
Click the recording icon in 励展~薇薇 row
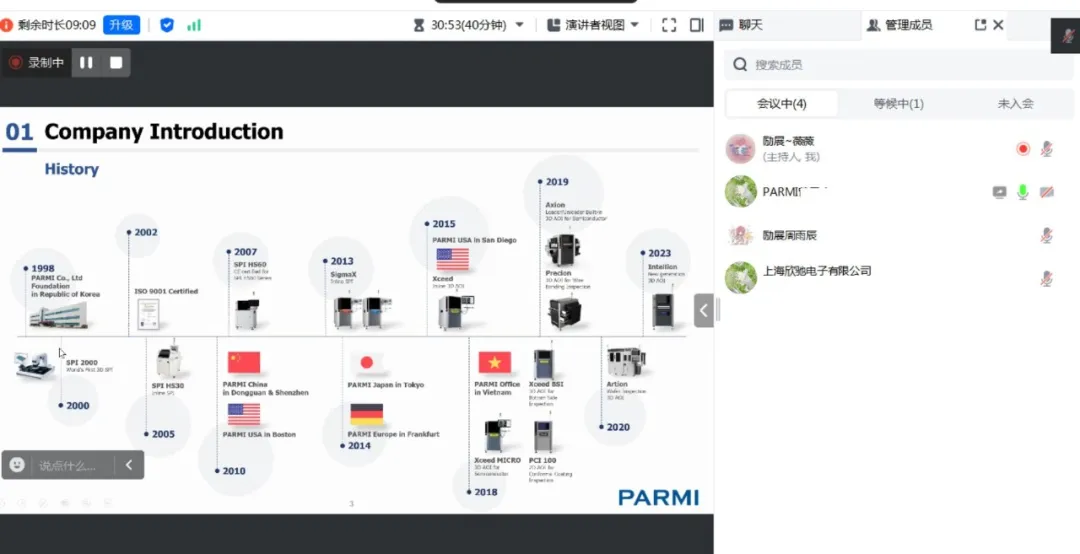1023,149
